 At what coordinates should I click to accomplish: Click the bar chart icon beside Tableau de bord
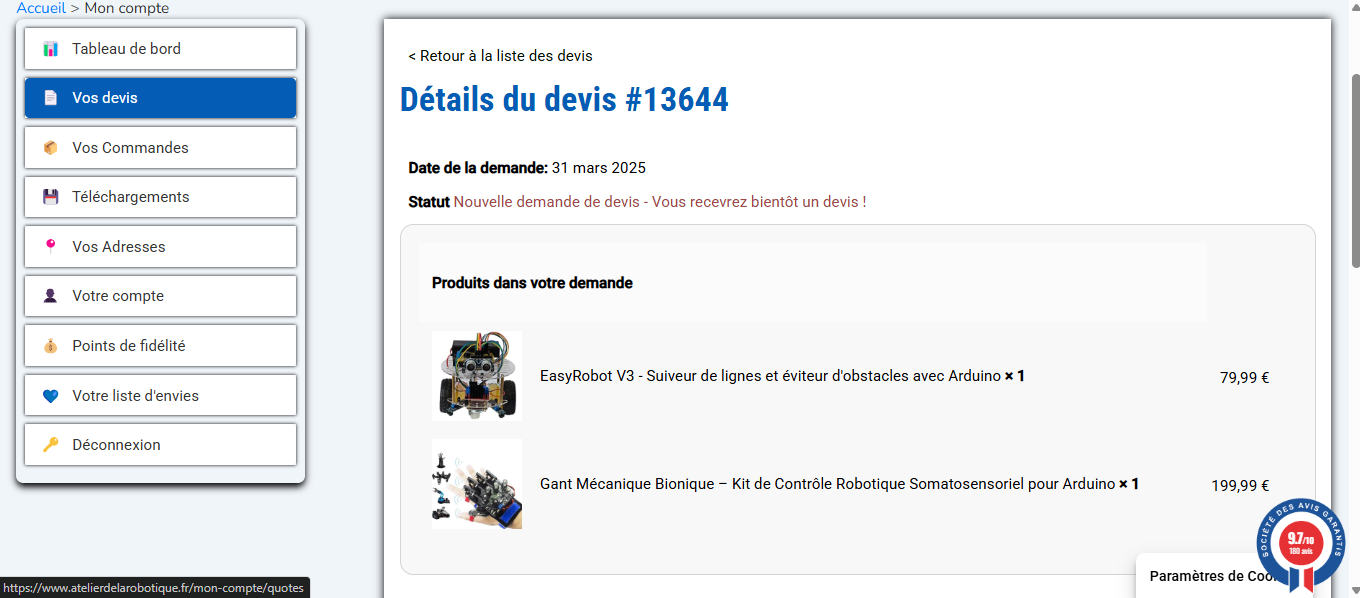50,49
